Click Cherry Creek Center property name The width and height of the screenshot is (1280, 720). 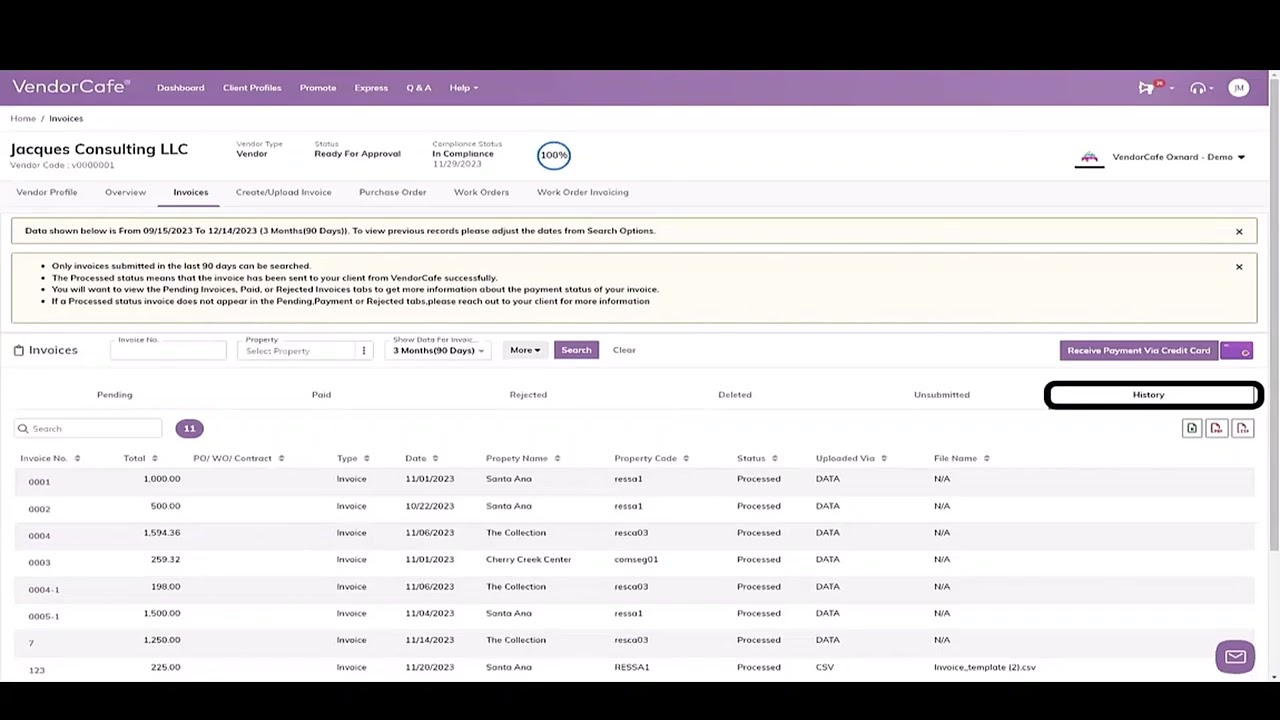pos(528,559)
